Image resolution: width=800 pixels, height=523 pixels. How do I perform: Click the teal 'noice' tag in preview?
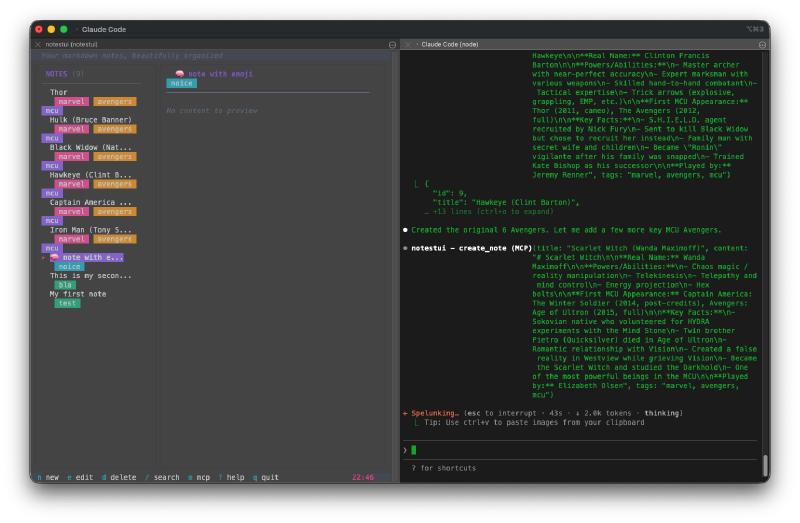click(x=181, y=84)
